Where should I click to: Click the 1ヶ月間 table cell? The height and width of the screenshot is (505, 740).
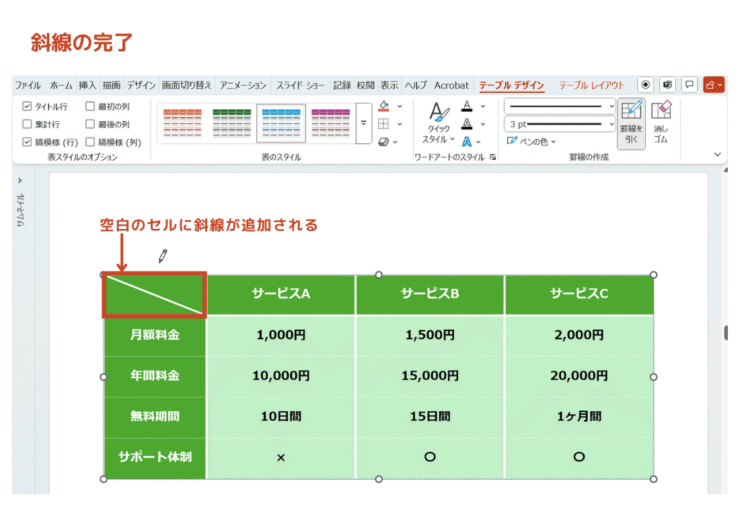coord(579,416)
